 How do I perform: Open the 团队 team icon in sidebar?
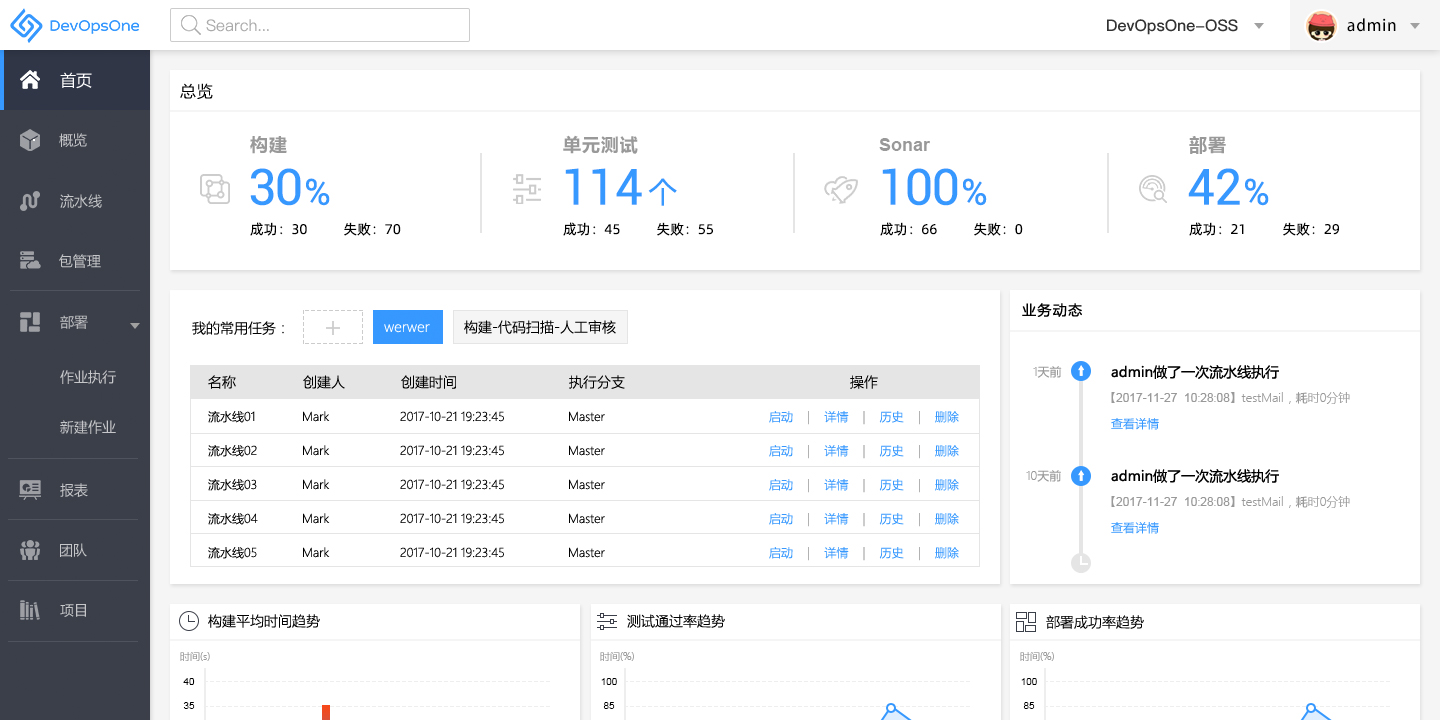[x=30, y=550]
